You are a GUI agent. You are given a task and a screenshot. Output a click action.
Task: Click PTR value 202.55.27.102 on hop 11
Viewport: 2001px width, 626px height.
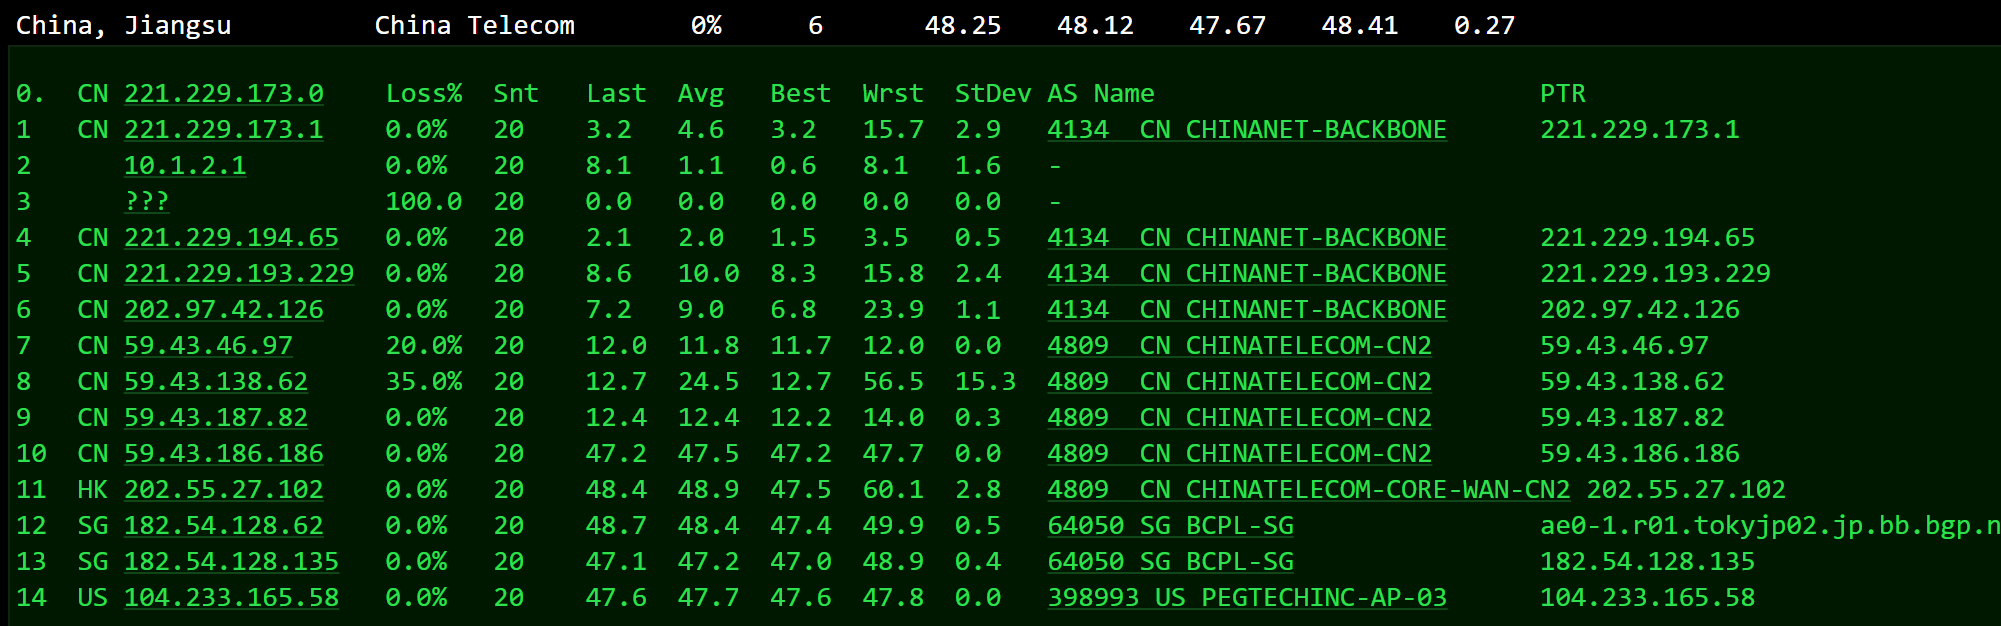(1686, 490)
